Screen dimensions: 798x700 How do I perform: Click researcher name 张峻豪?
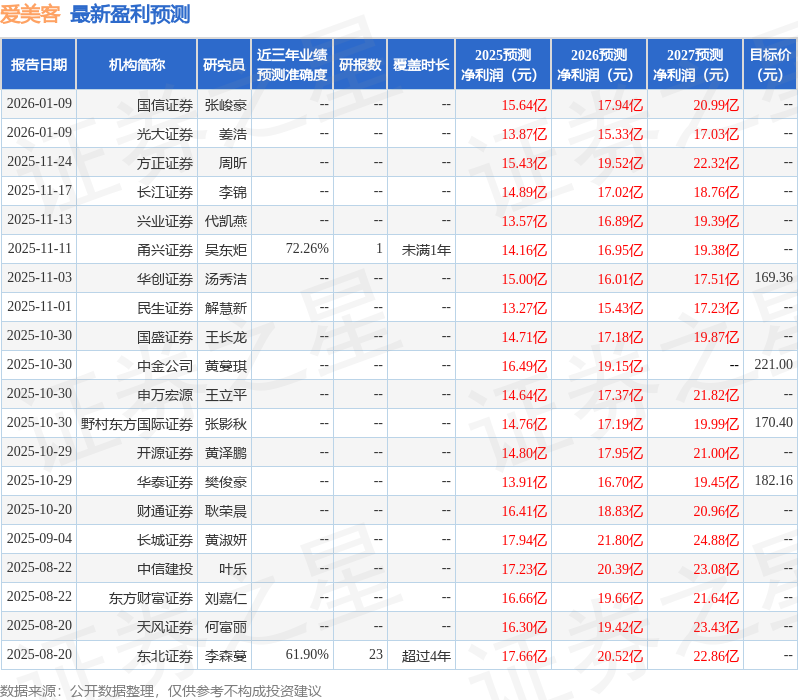tap(226, 105)
